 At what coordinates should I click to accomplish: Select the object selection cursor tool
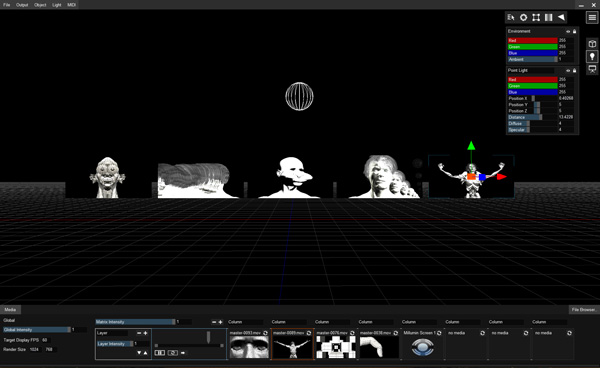[511, 17]
